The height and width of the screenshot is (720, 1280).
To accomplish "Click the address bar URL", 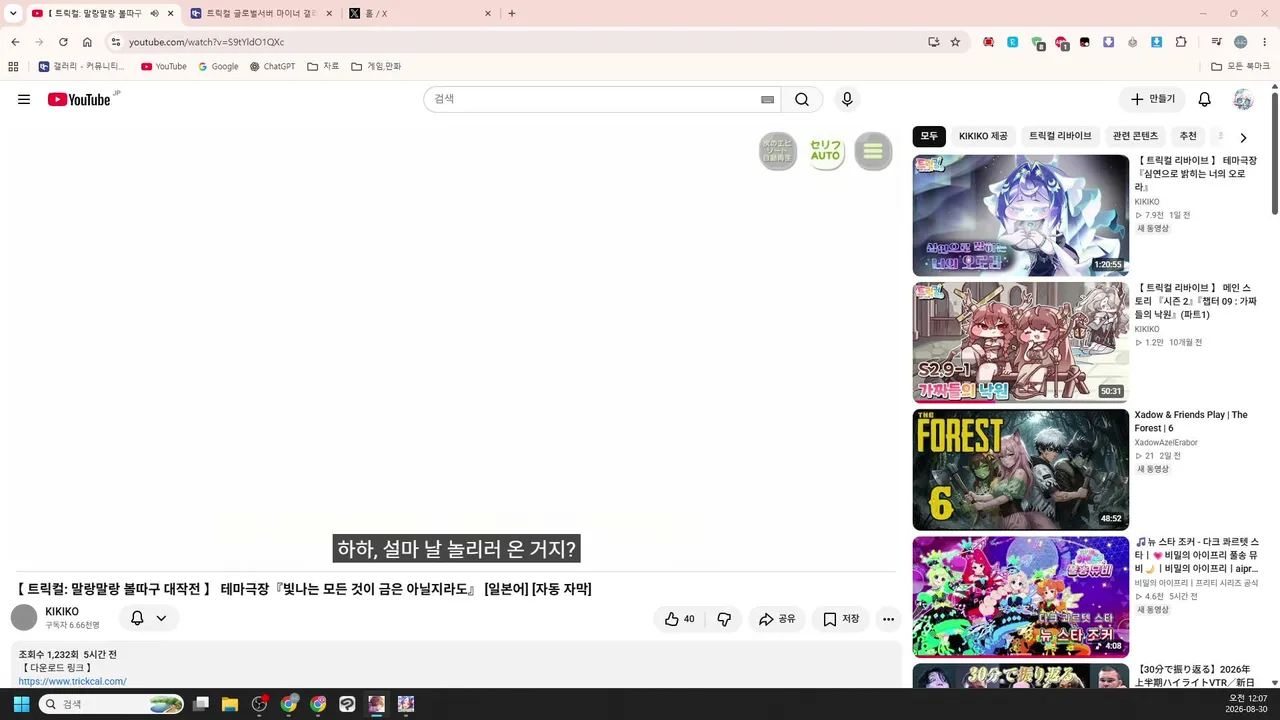I will pos(206,42).
